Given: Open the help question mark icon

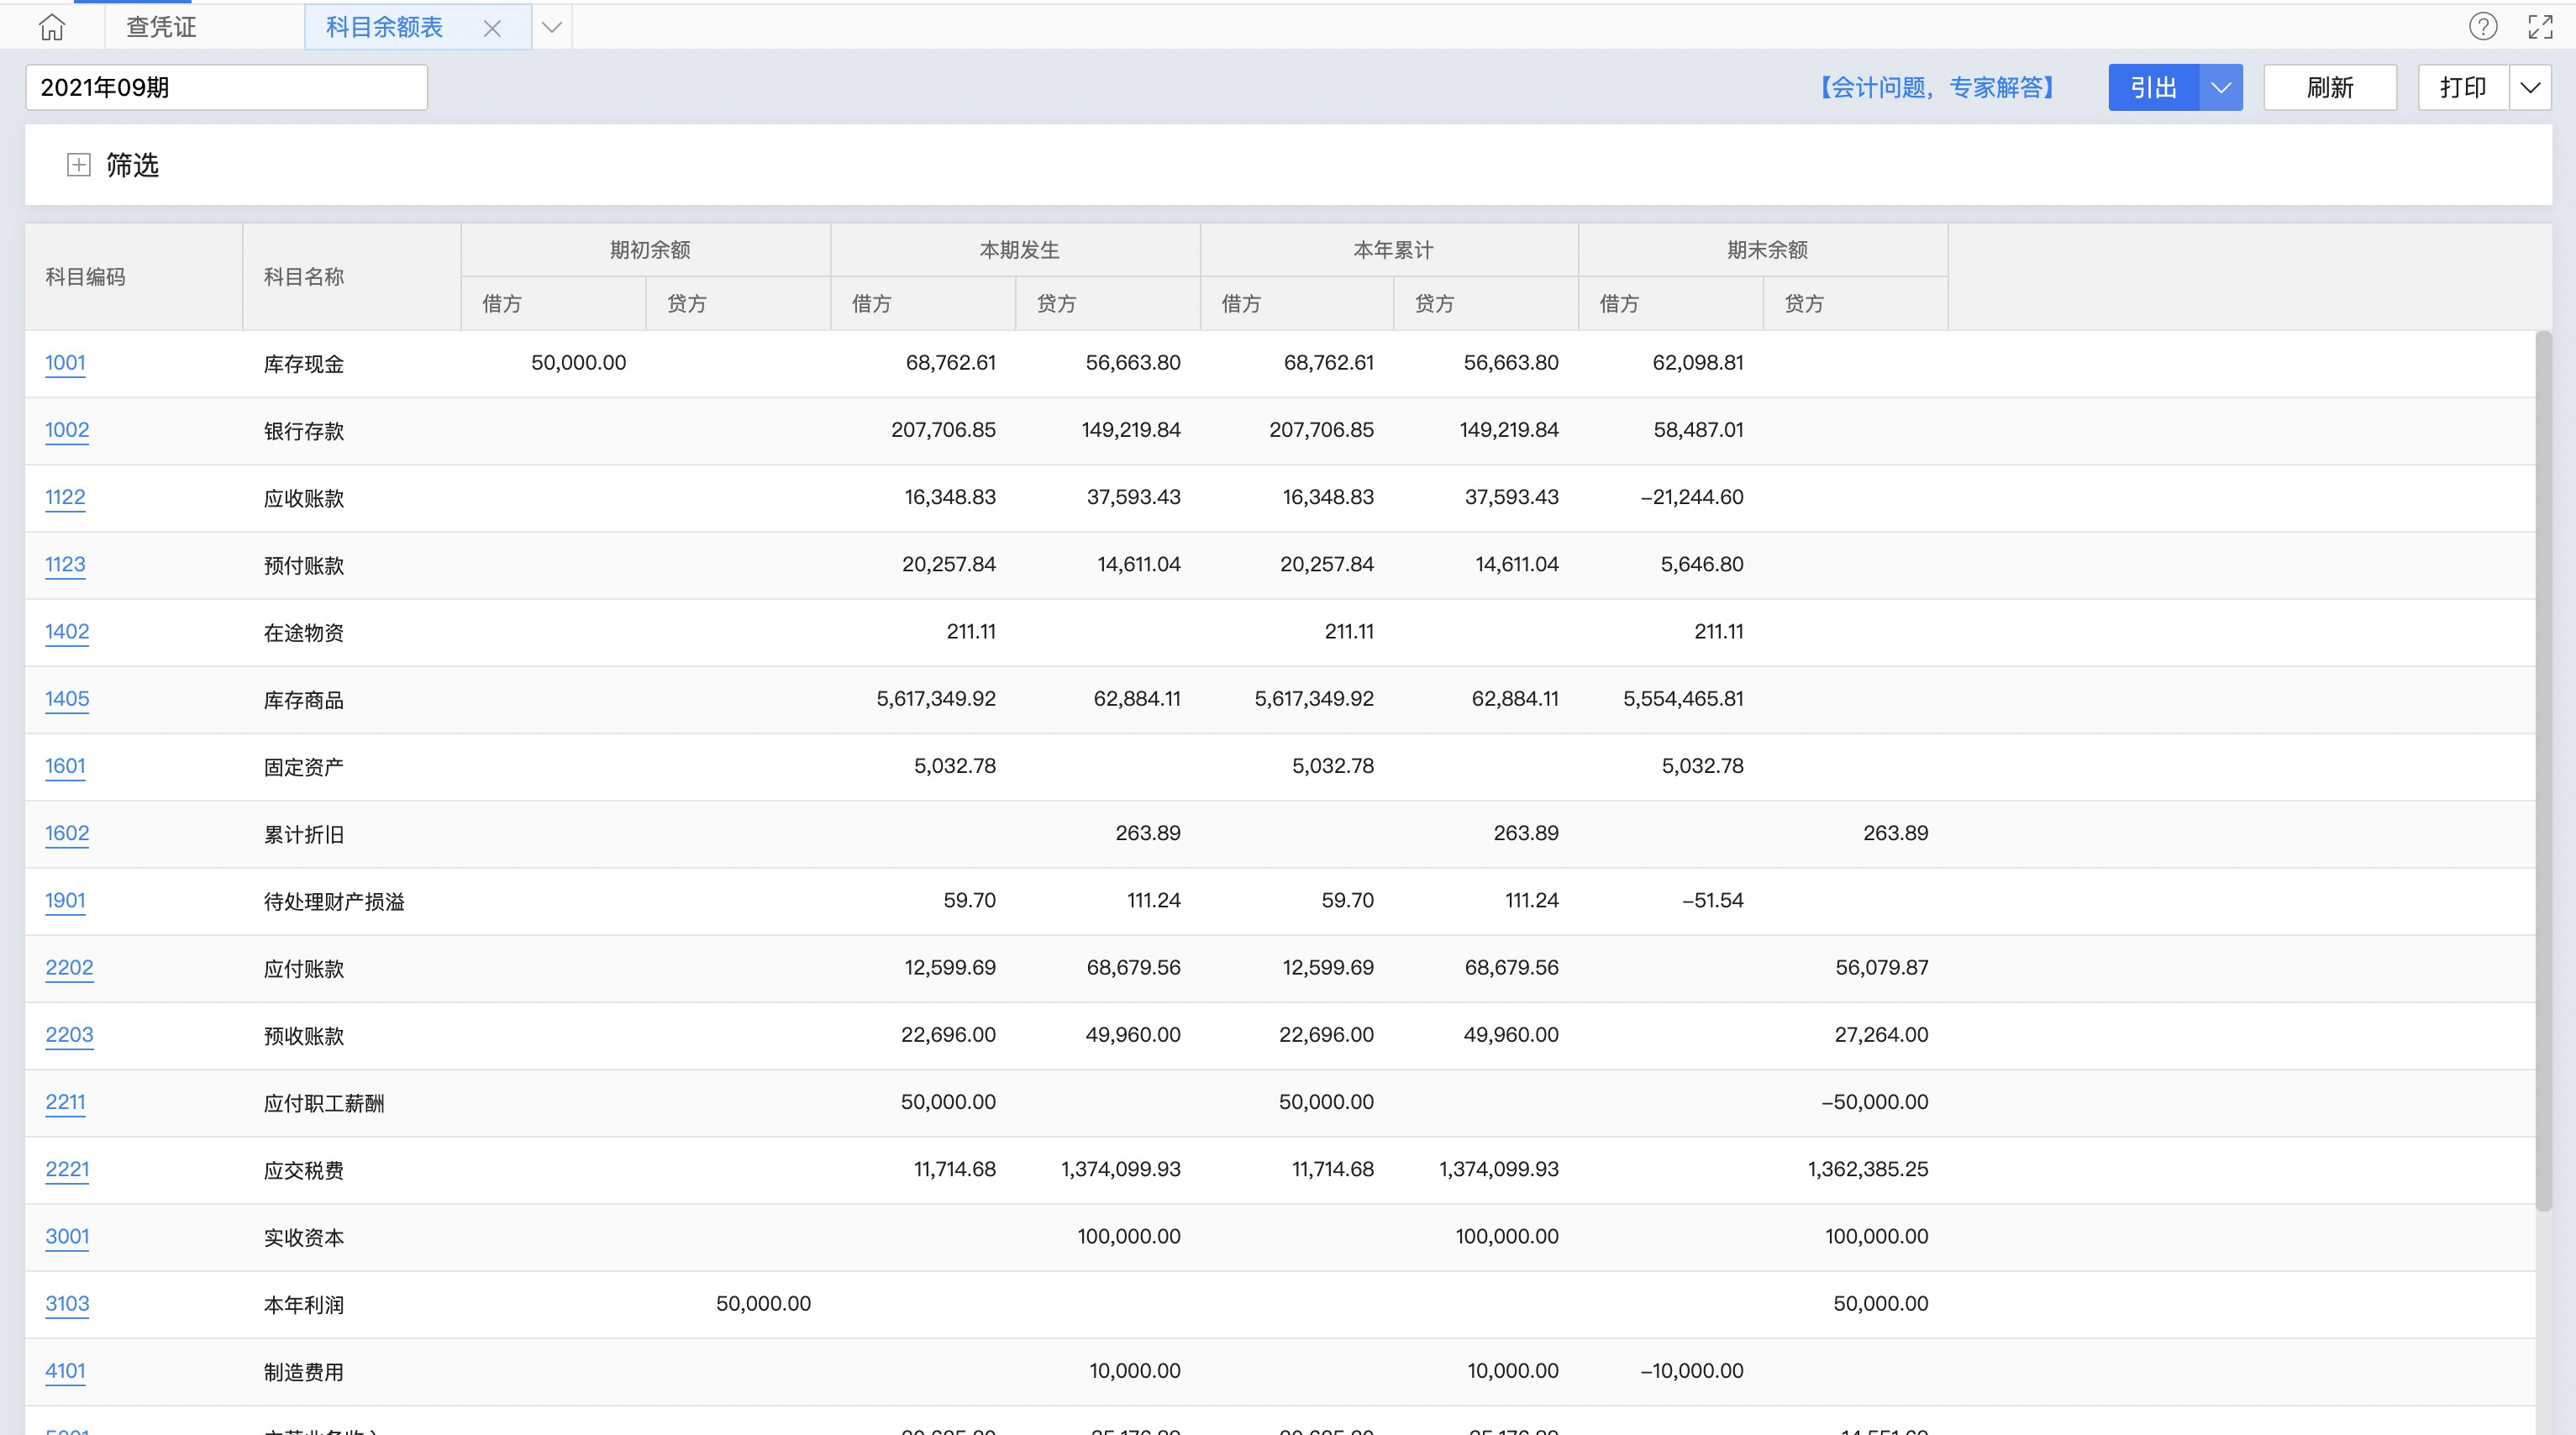Looking at the screenshot, I should click(2482, 27).
